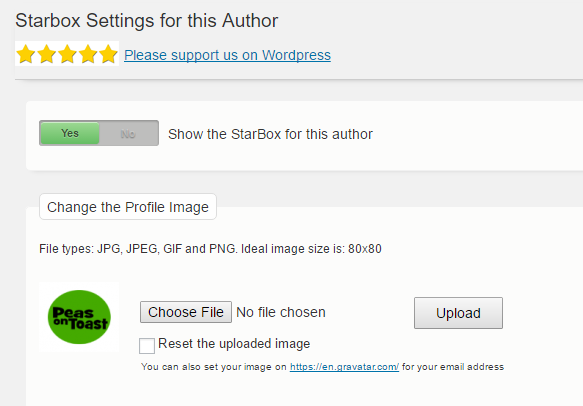Screen dimensions: 583x406
Task: Click the Reset the uploaded image label text
Action: (x=234, y=344)
